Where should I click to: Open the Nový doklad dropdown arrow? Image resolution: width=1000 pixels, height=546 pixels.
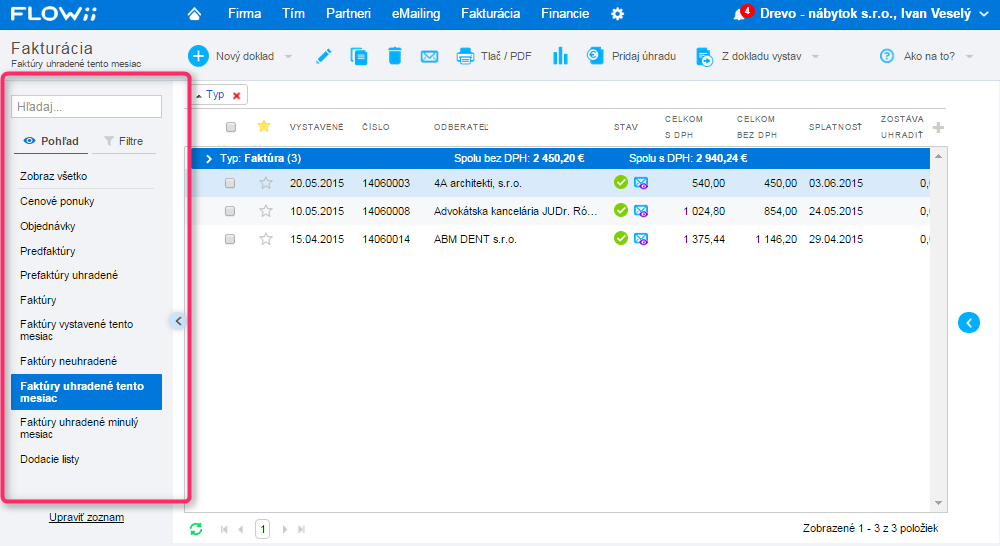288,57
